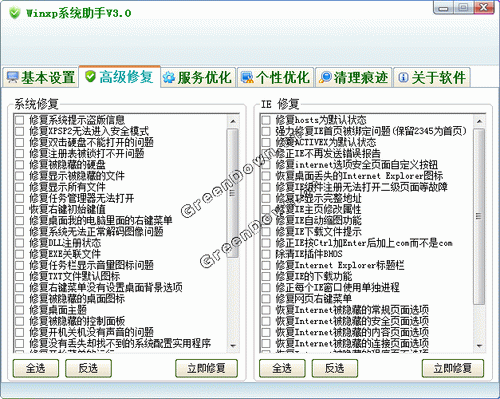Click the down arrow of system repair list scrollbar
Screen dimensions: 500x399
pos(233,346)
